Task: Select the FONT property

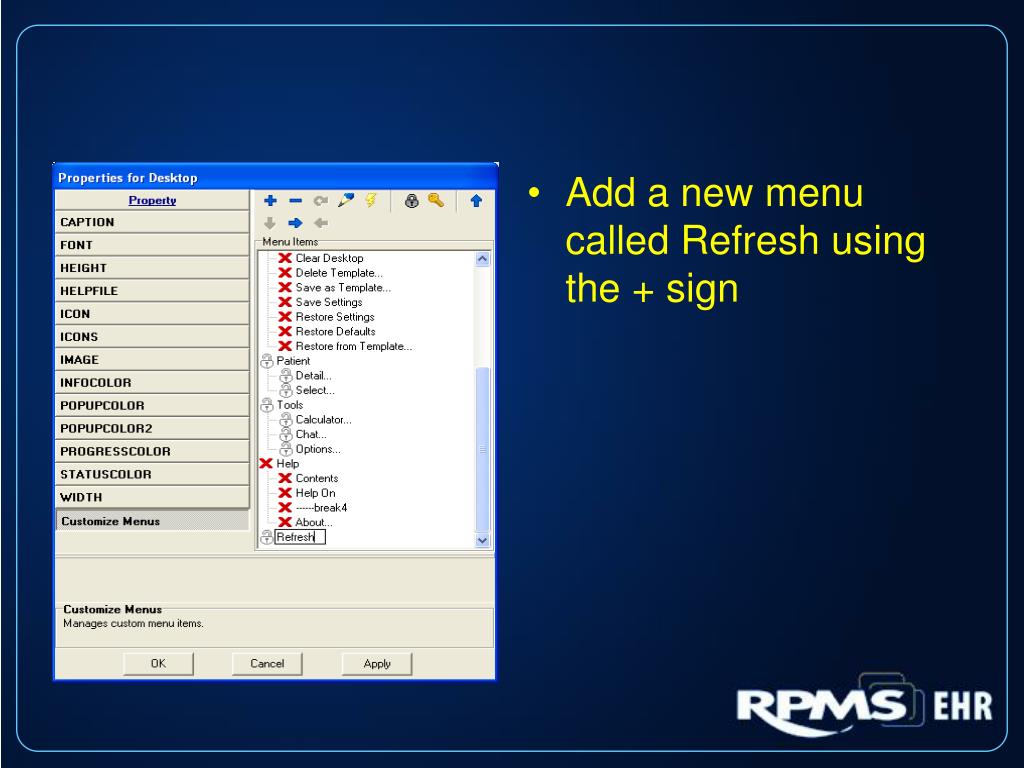Action: (152, 245)
